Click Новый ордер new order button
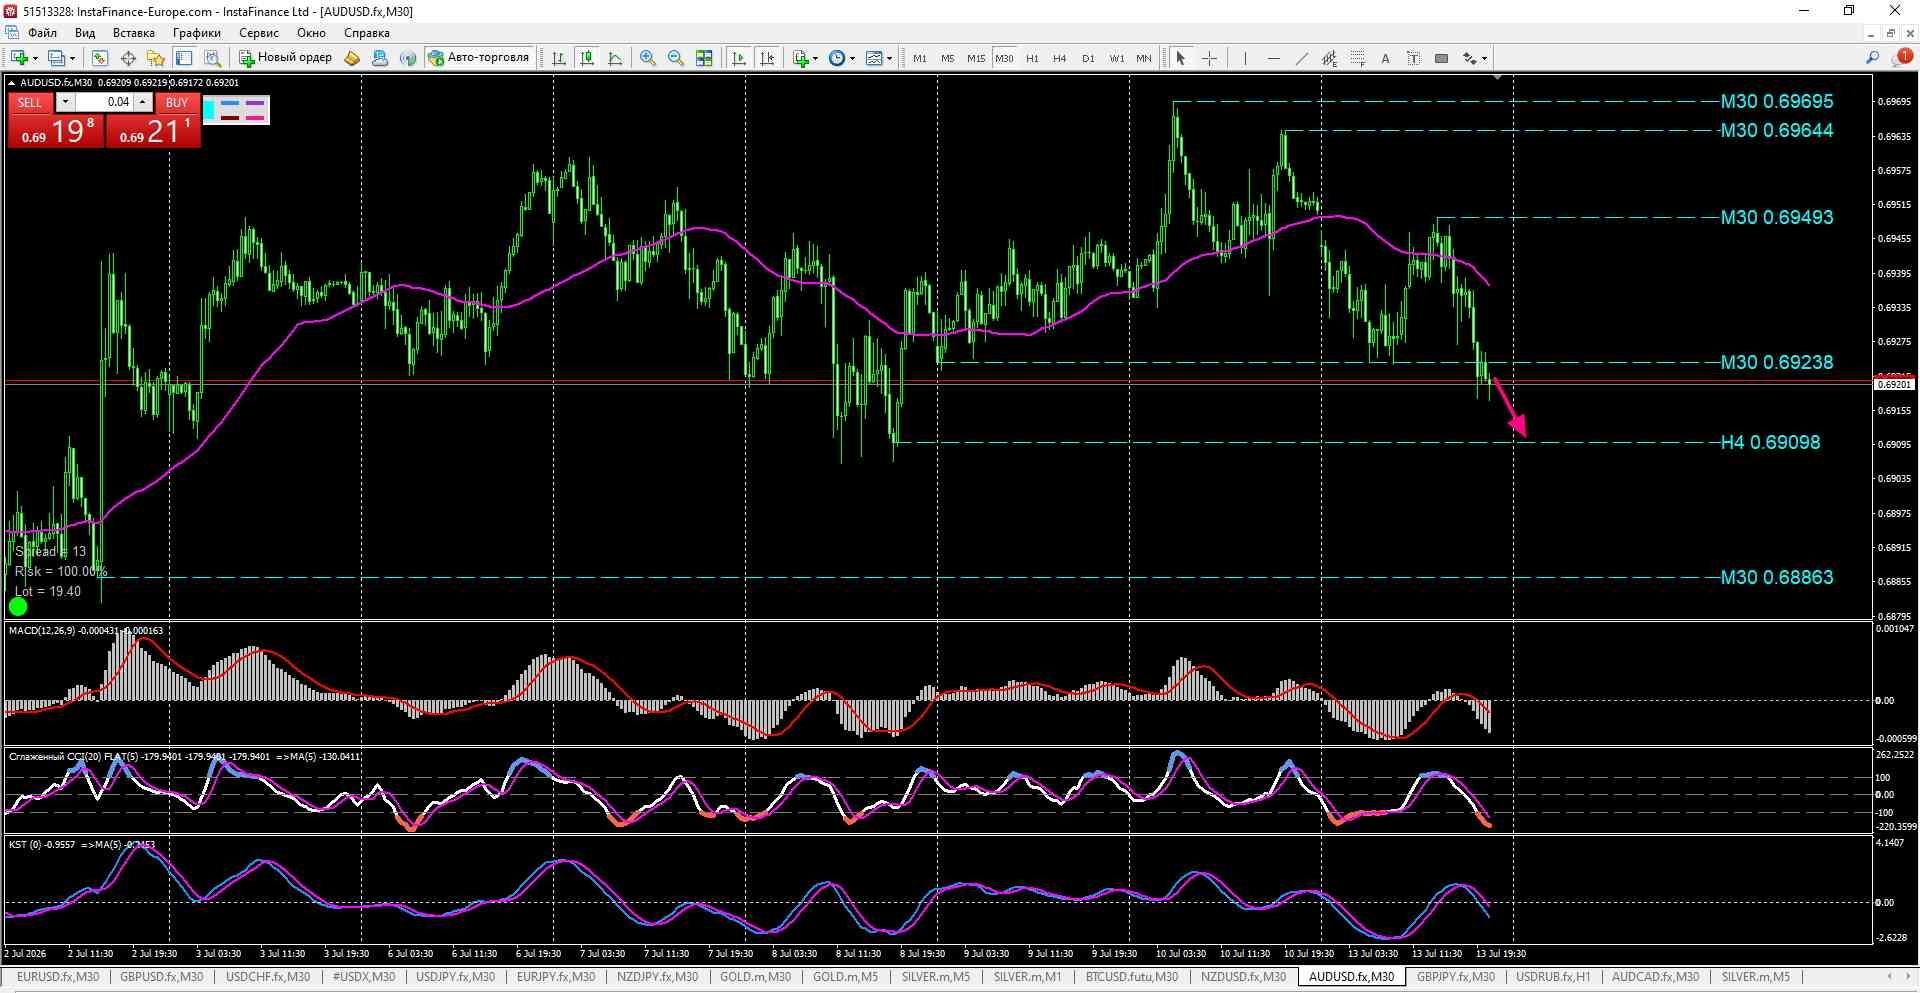Image resolution: width=1920 pixels, height=993 pixels. (x=285, y=58)
